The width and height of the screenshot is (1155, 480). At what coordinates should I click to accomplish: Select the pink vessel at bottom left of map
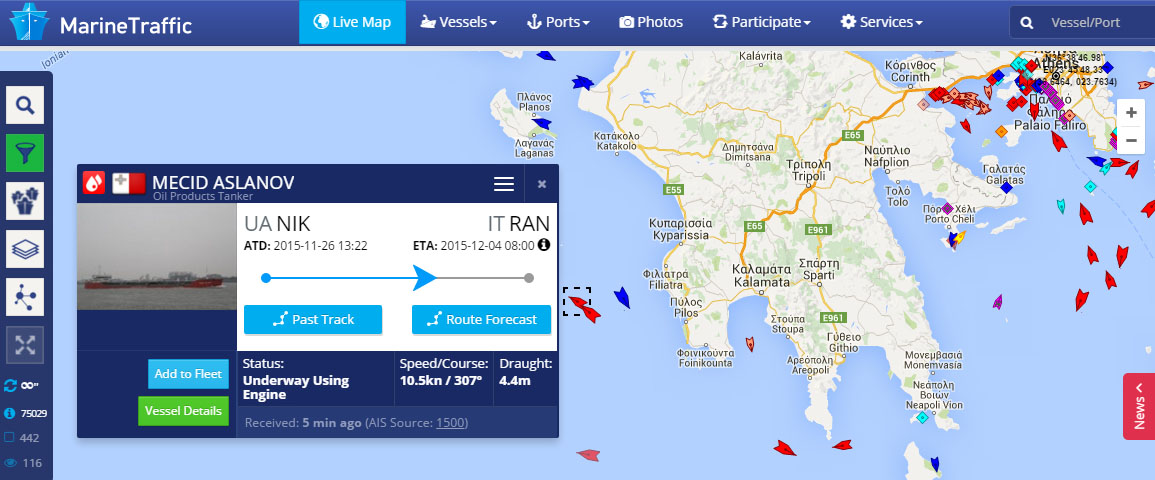coord(588,455)
